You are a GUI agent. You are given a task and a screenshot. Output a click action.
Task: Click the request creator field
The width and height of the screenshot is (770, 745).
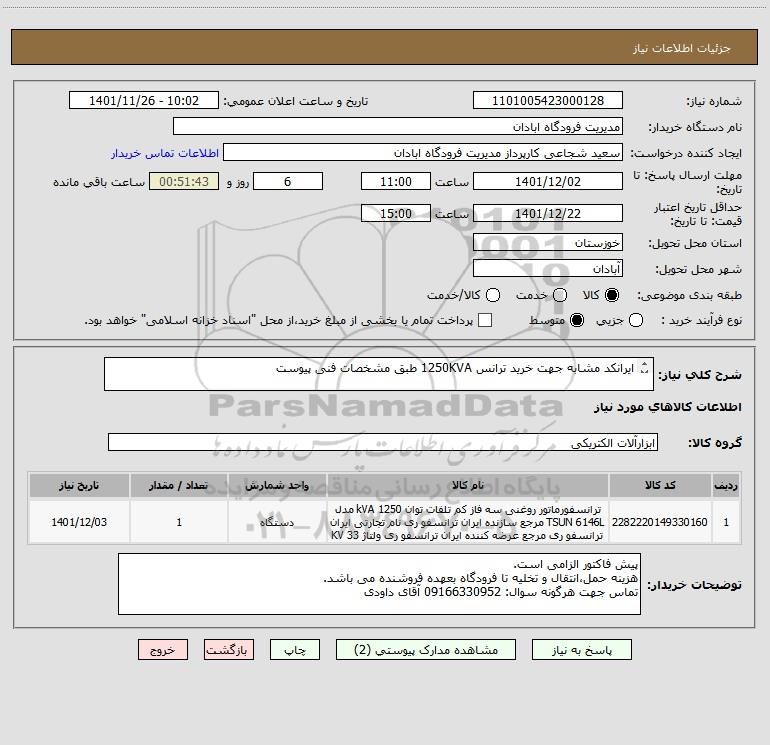tap(423, 152)
